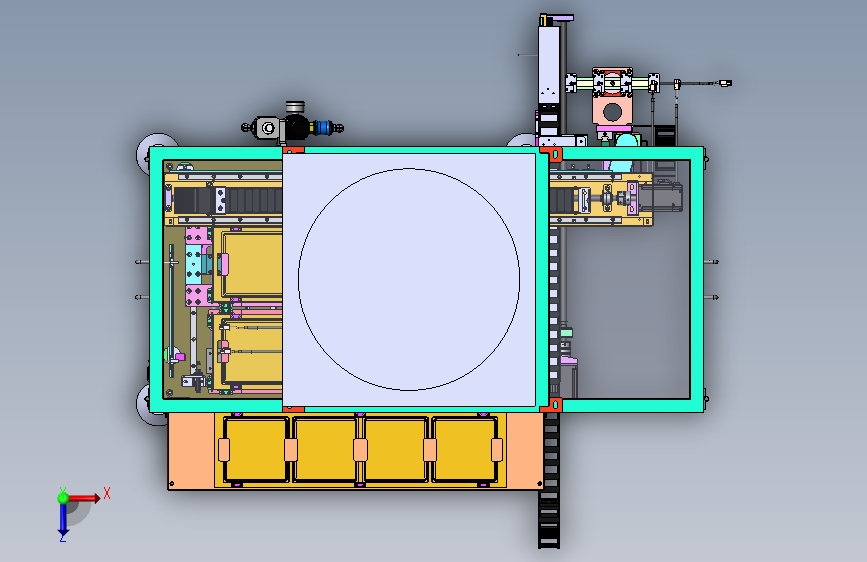The height and width of the screenshot is (562, 867).
Task: Select the teal frame's right vertical member
Action: coord(697,279)
